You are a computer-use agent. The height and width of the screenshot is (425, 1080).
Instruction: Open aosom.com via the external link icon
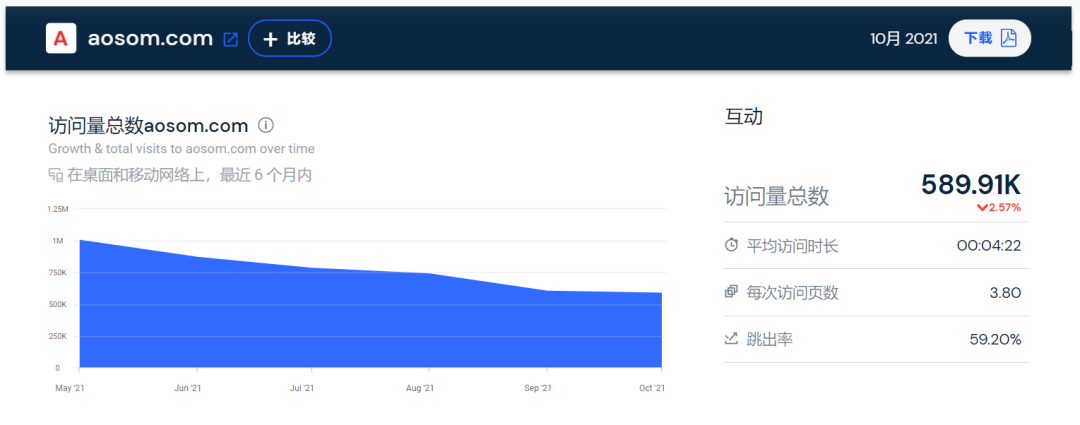[231, 39]
